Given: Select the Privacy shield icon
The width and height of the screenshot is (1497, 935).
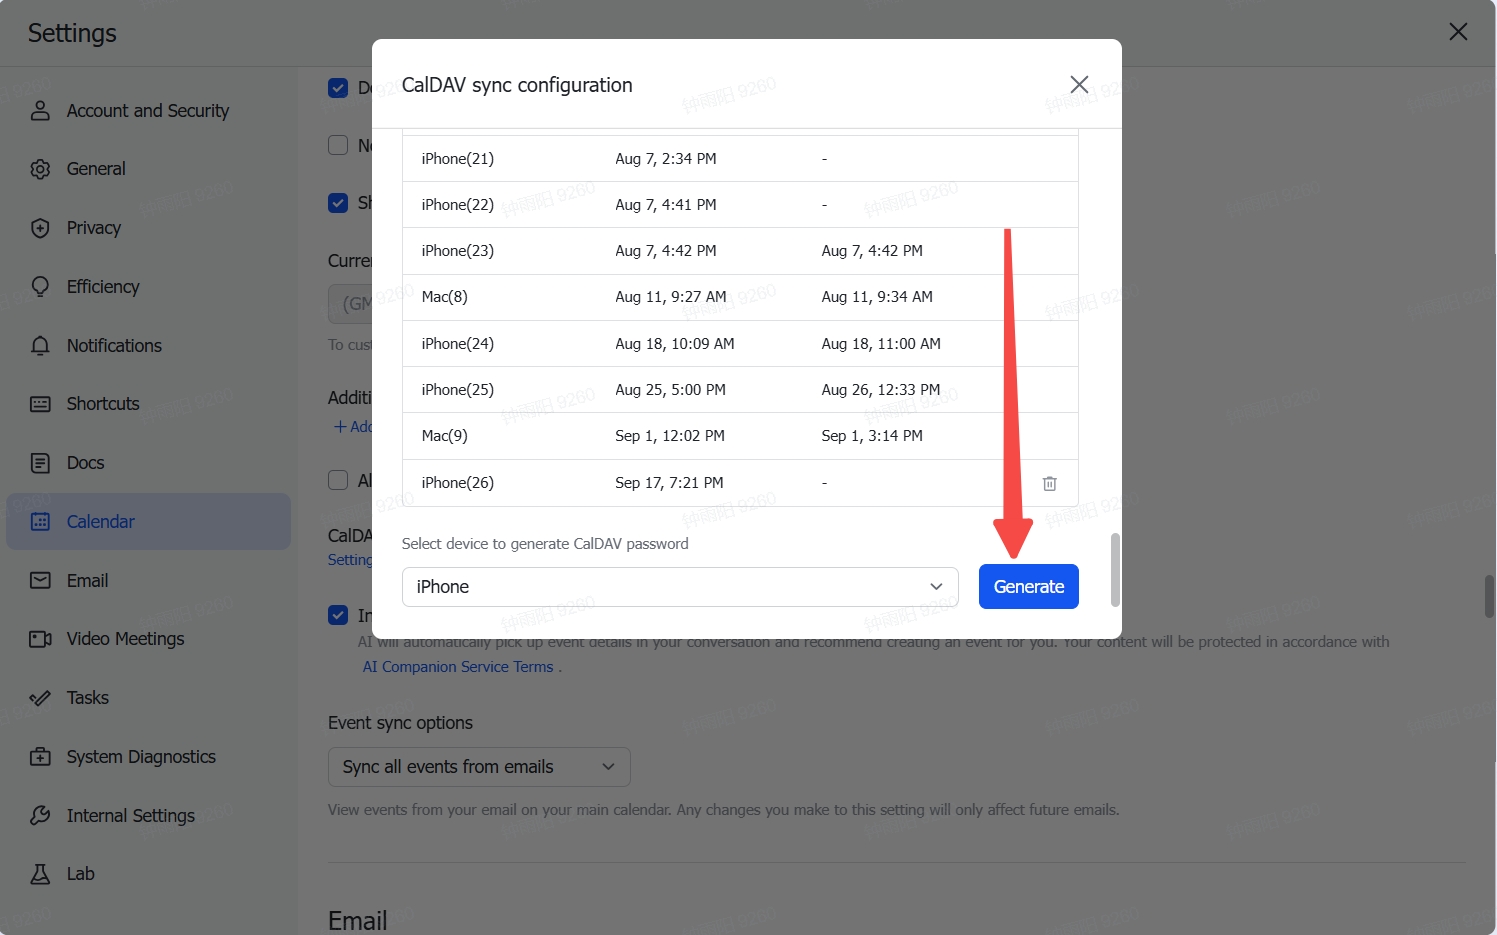Looking at the screenshot, I should (40, 228).
